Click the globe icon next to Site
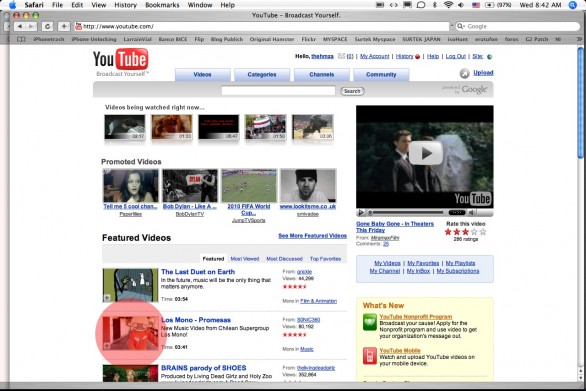Viewport: 586px width, 391px height. 489,56
